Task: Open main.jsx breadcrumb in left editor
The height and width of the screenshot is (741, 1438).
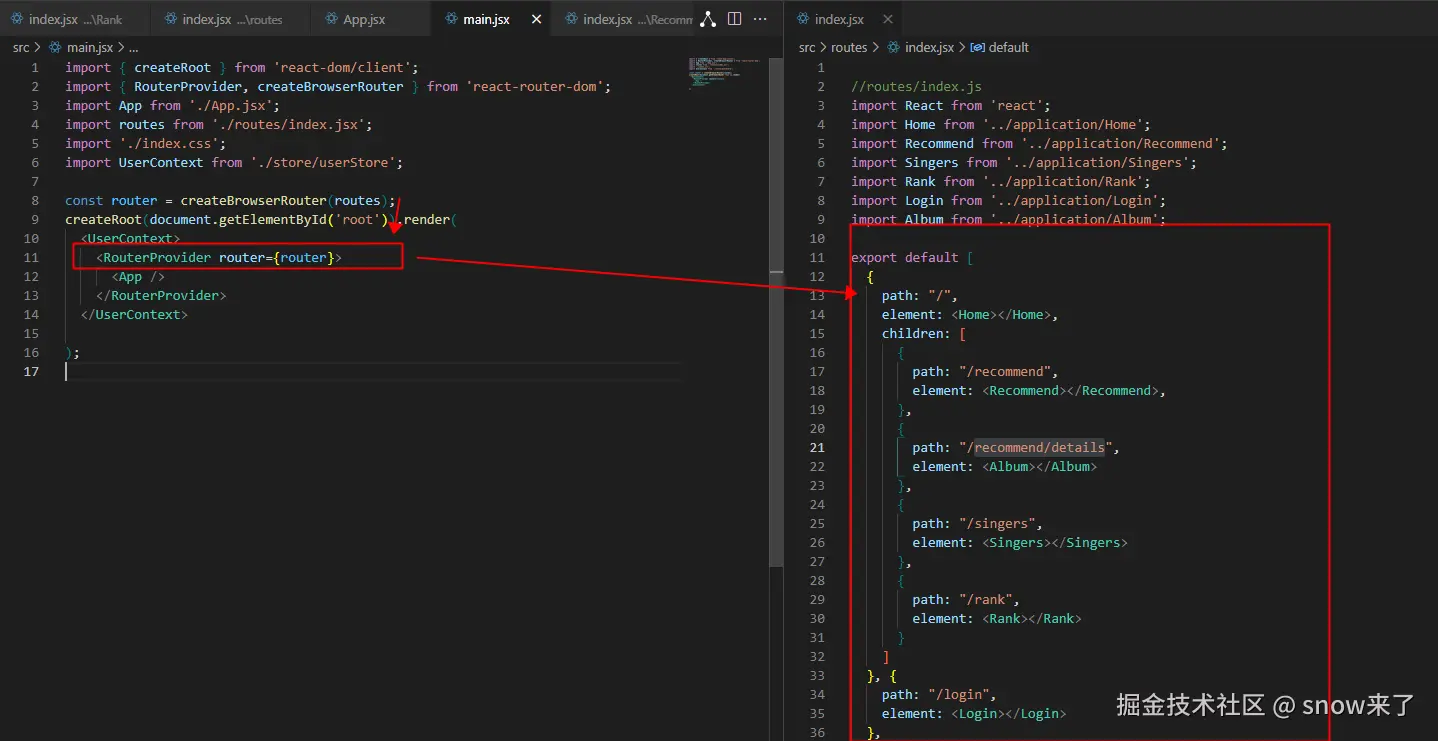Action: click(89, 47)
